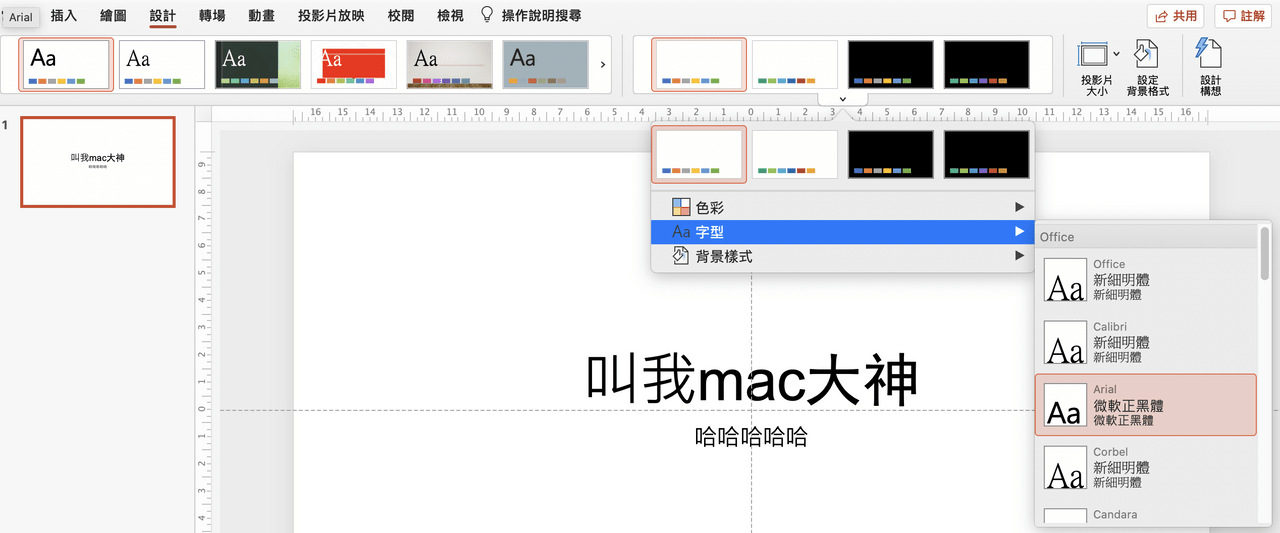The width and height of the screenshot is (1280, 533).
Task: Open the 檢視 tab
Action: click(x=450, y=16)
